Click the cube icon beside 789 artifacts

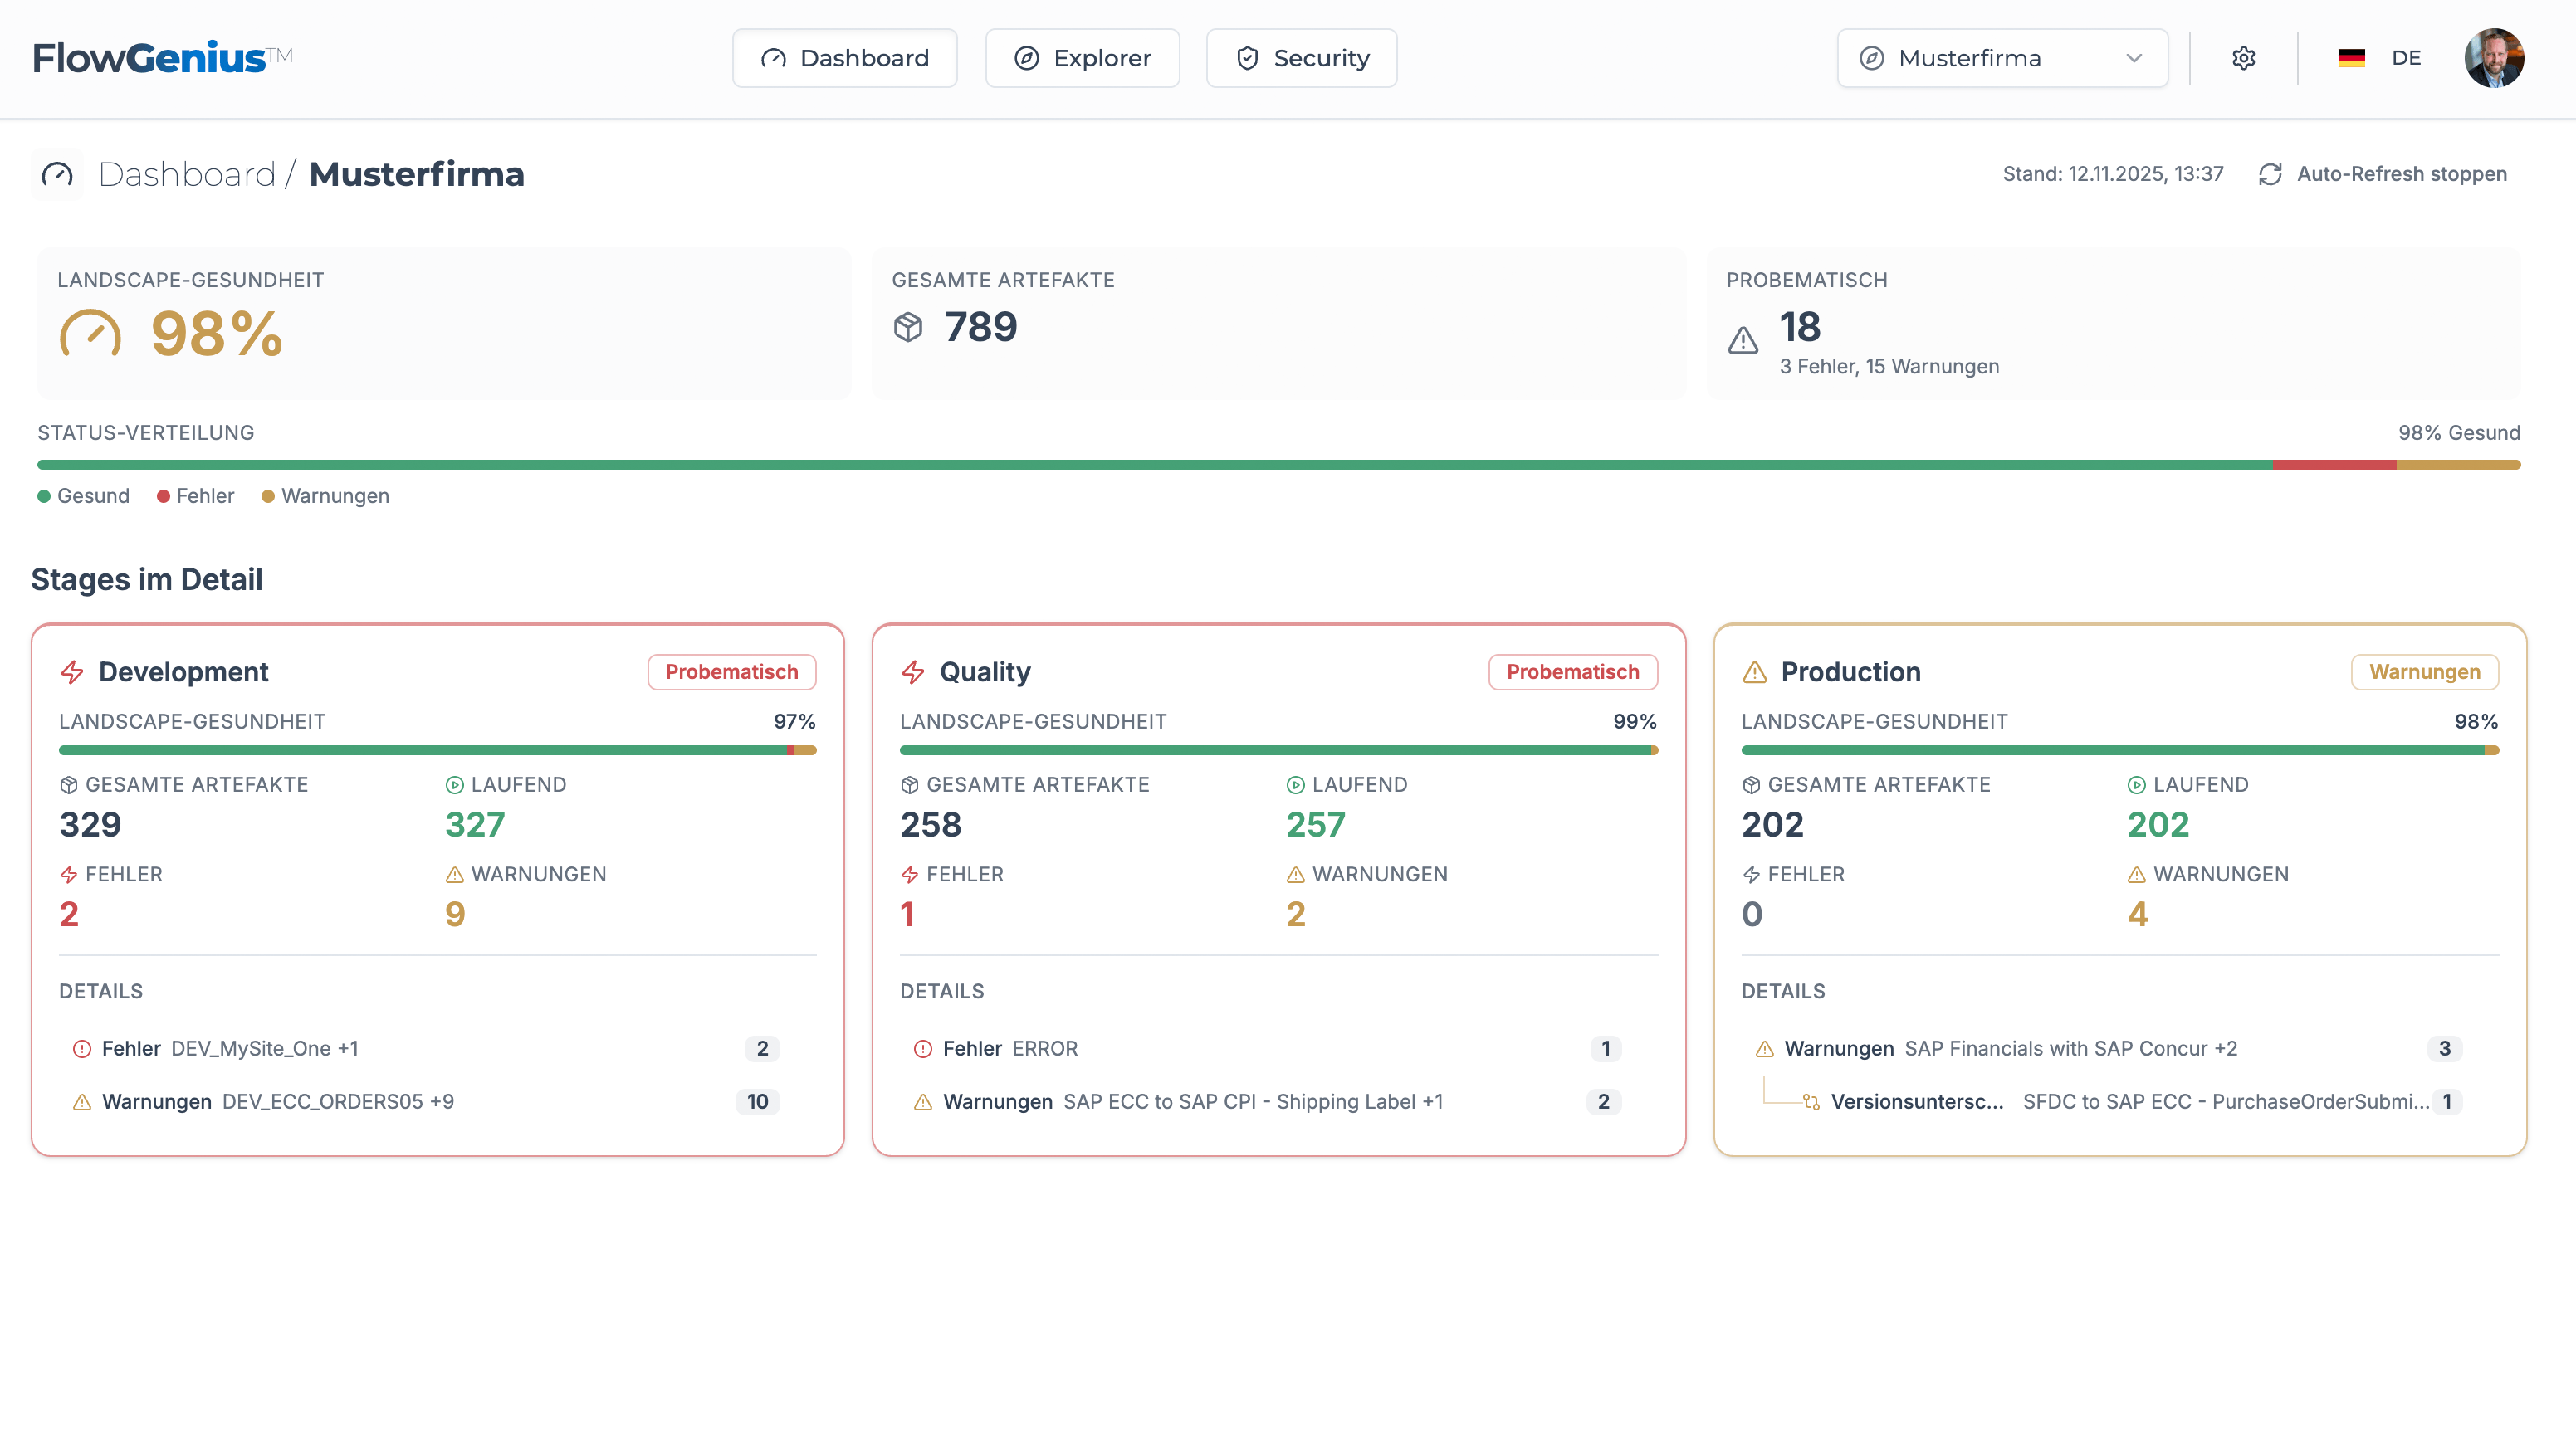point(908,327)
